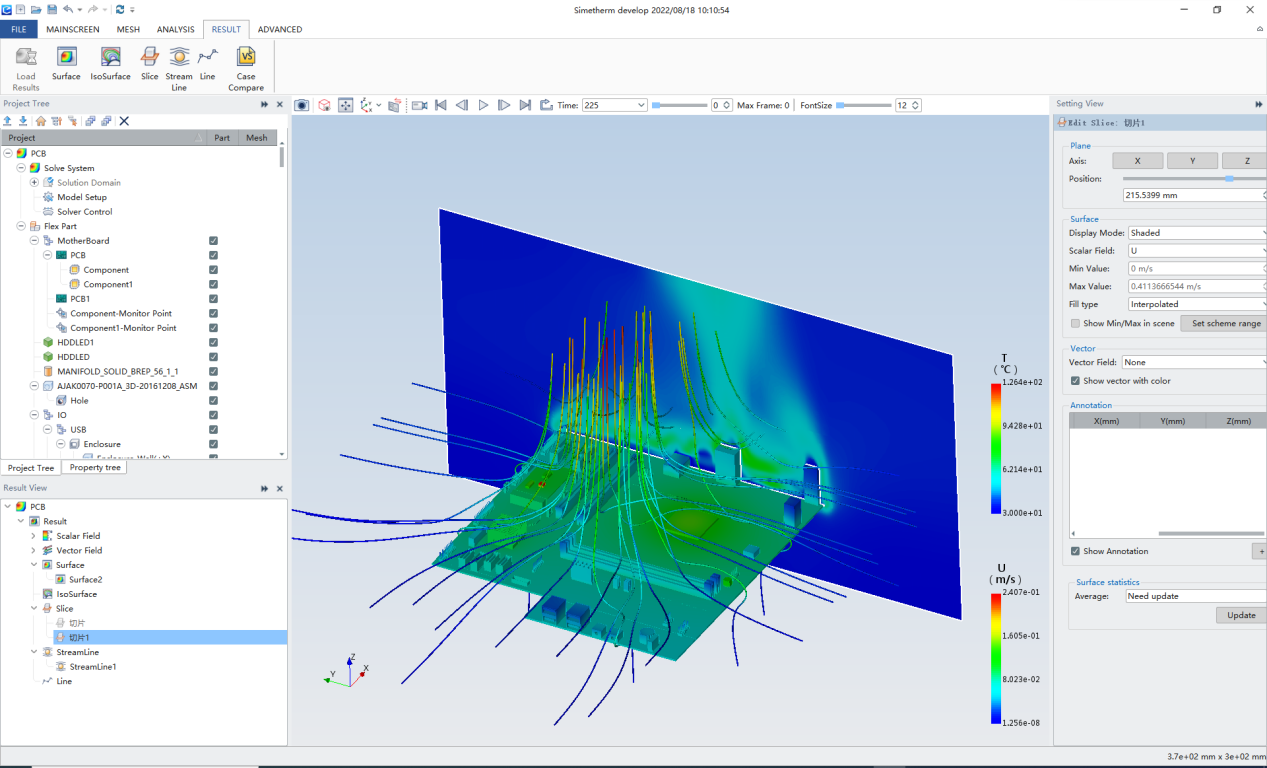Collapse the Flex Part node
Image resolution: width=1267 pixels, height=768 pixels.
pos(21,226)
